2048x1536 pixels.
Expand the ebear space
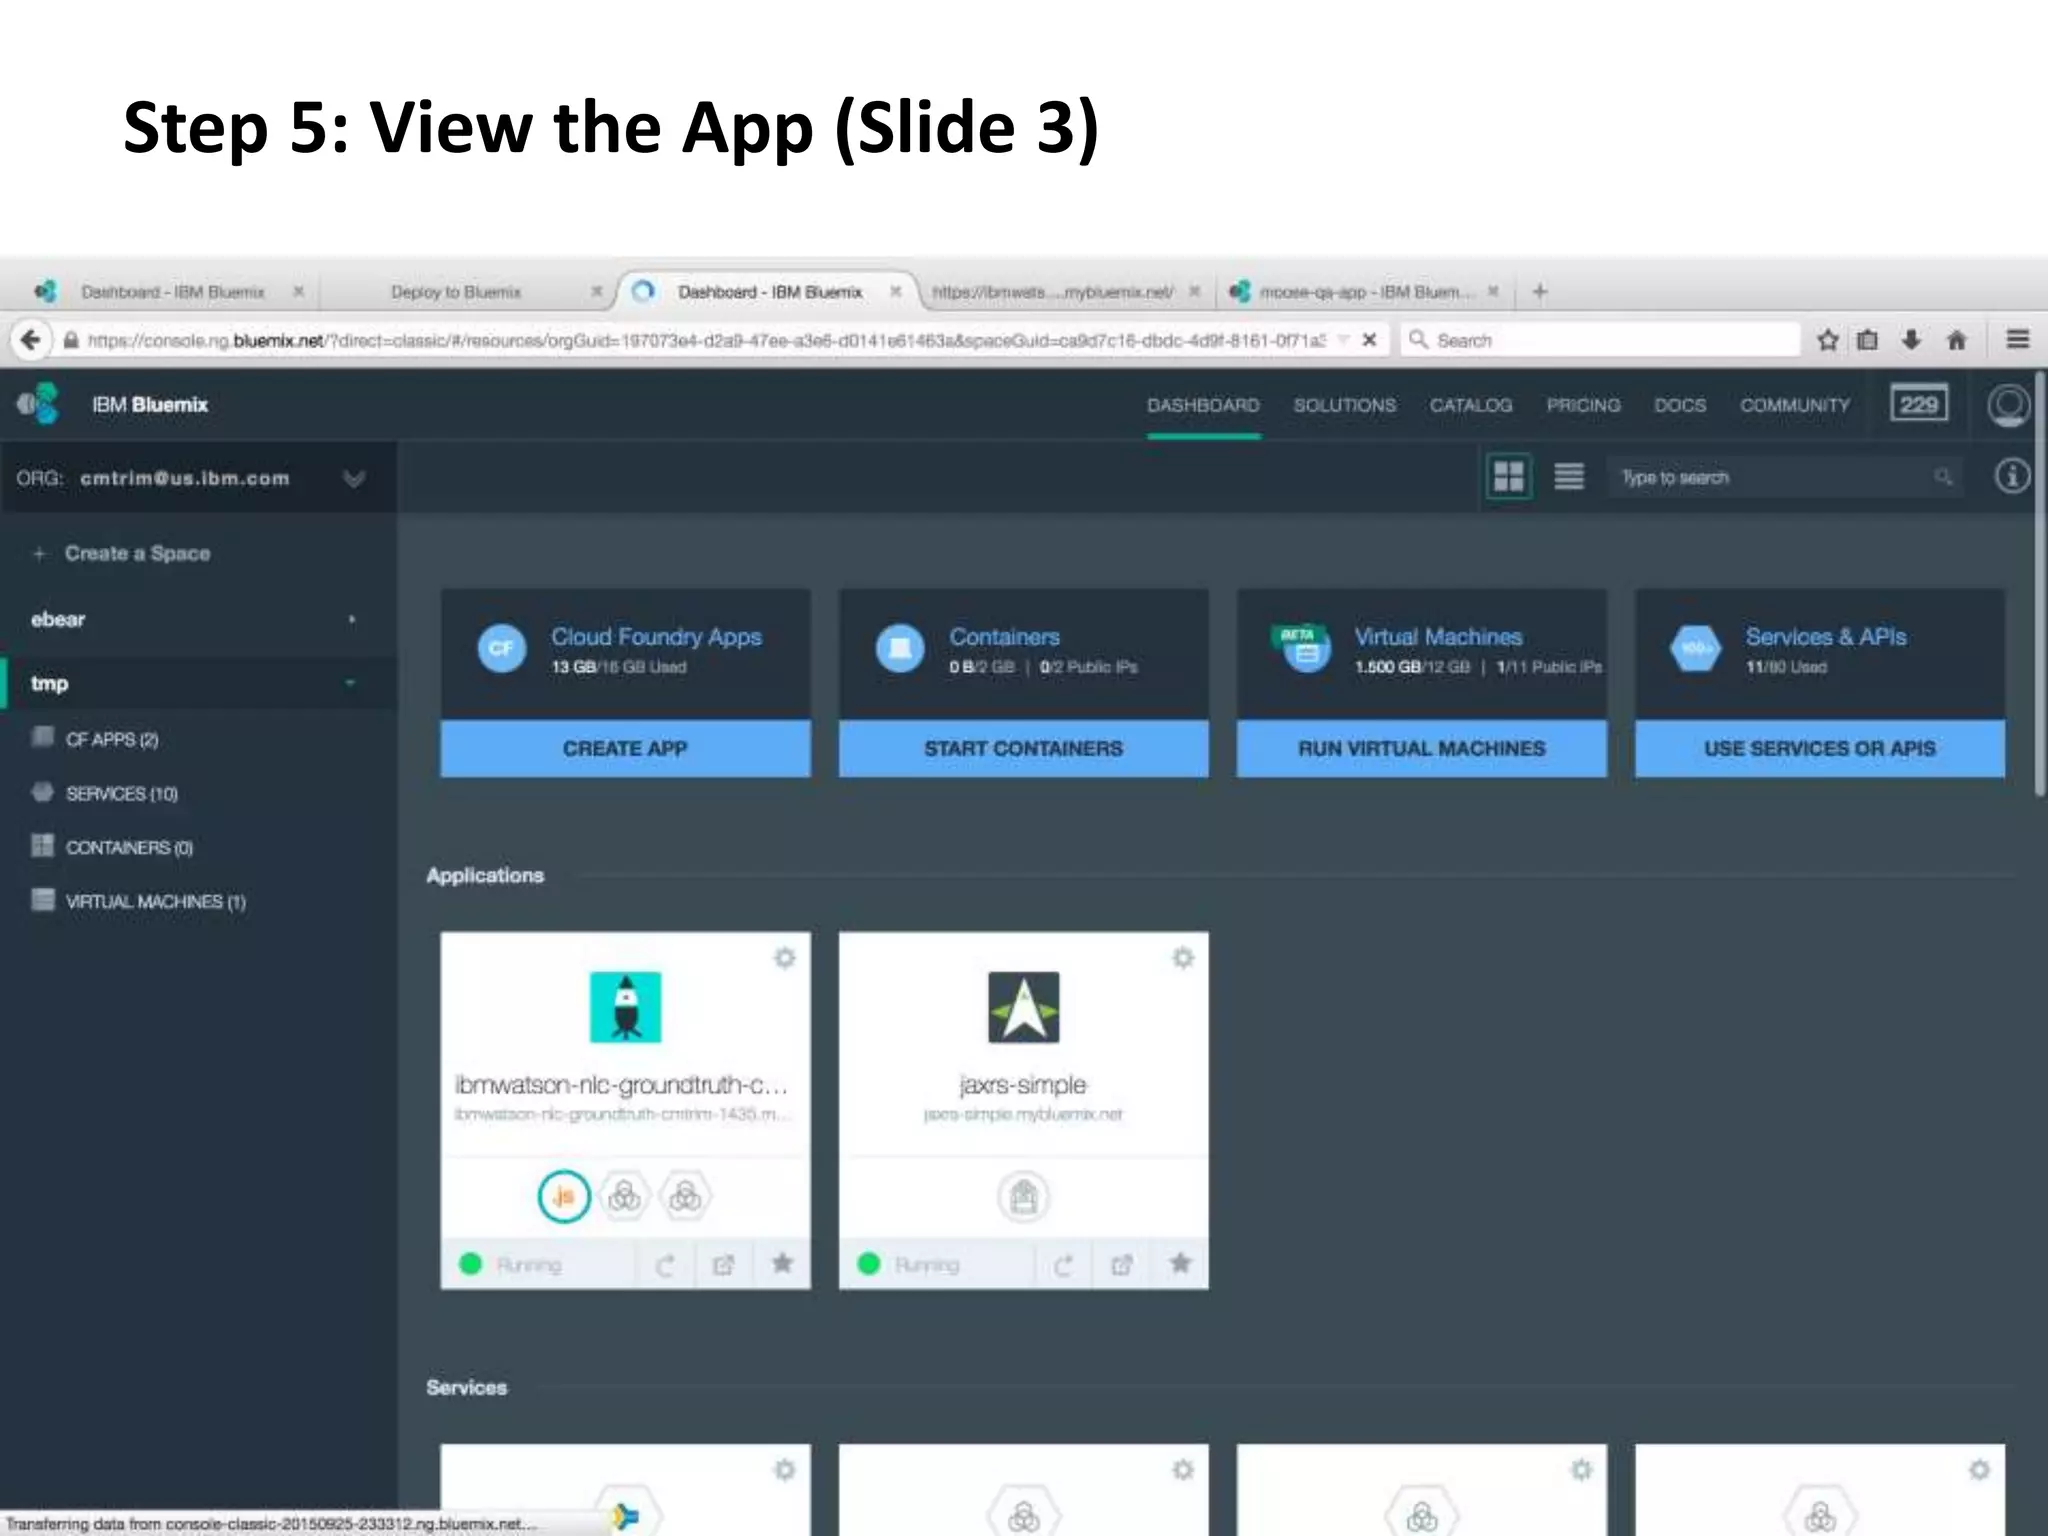[351, 619]
